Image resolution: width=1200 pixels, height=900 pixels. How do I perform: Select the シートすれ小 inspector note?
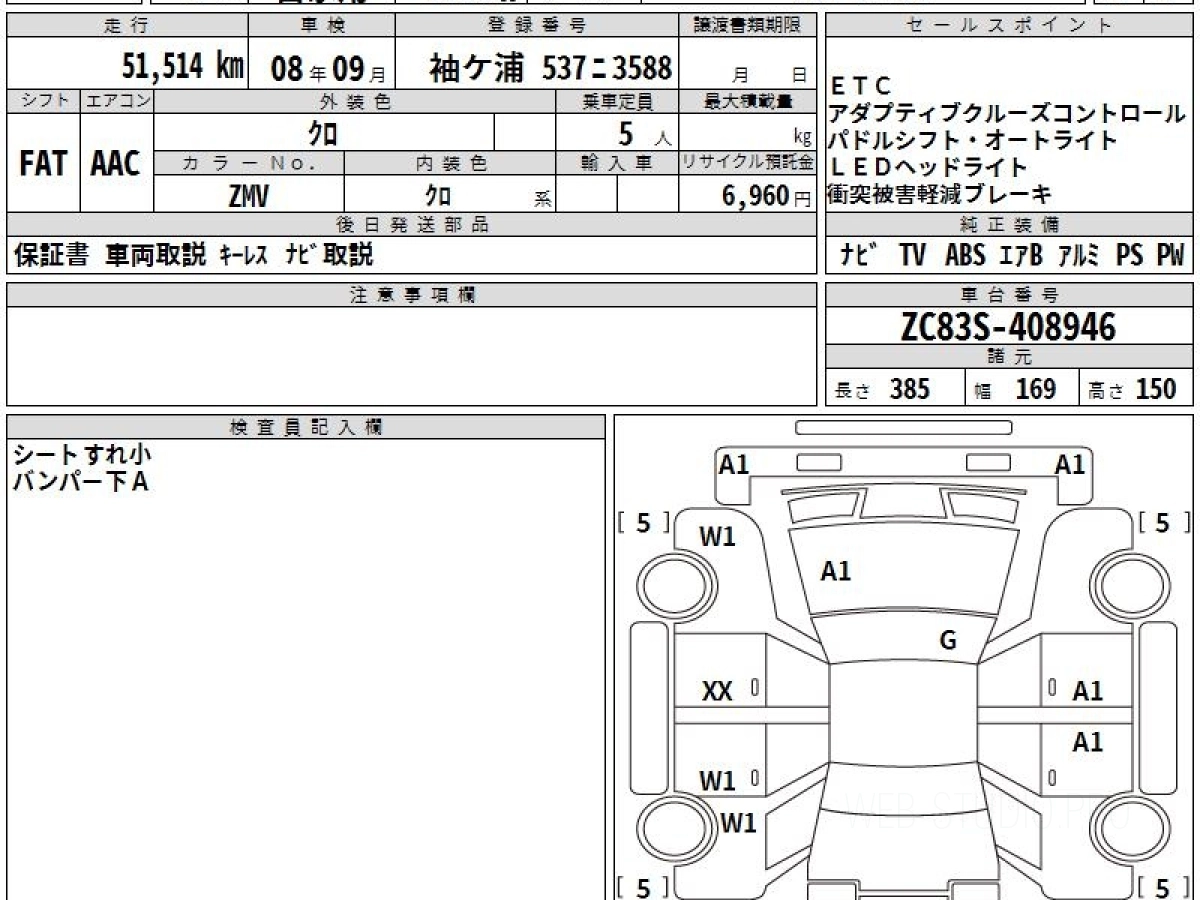tap(82, 455)
